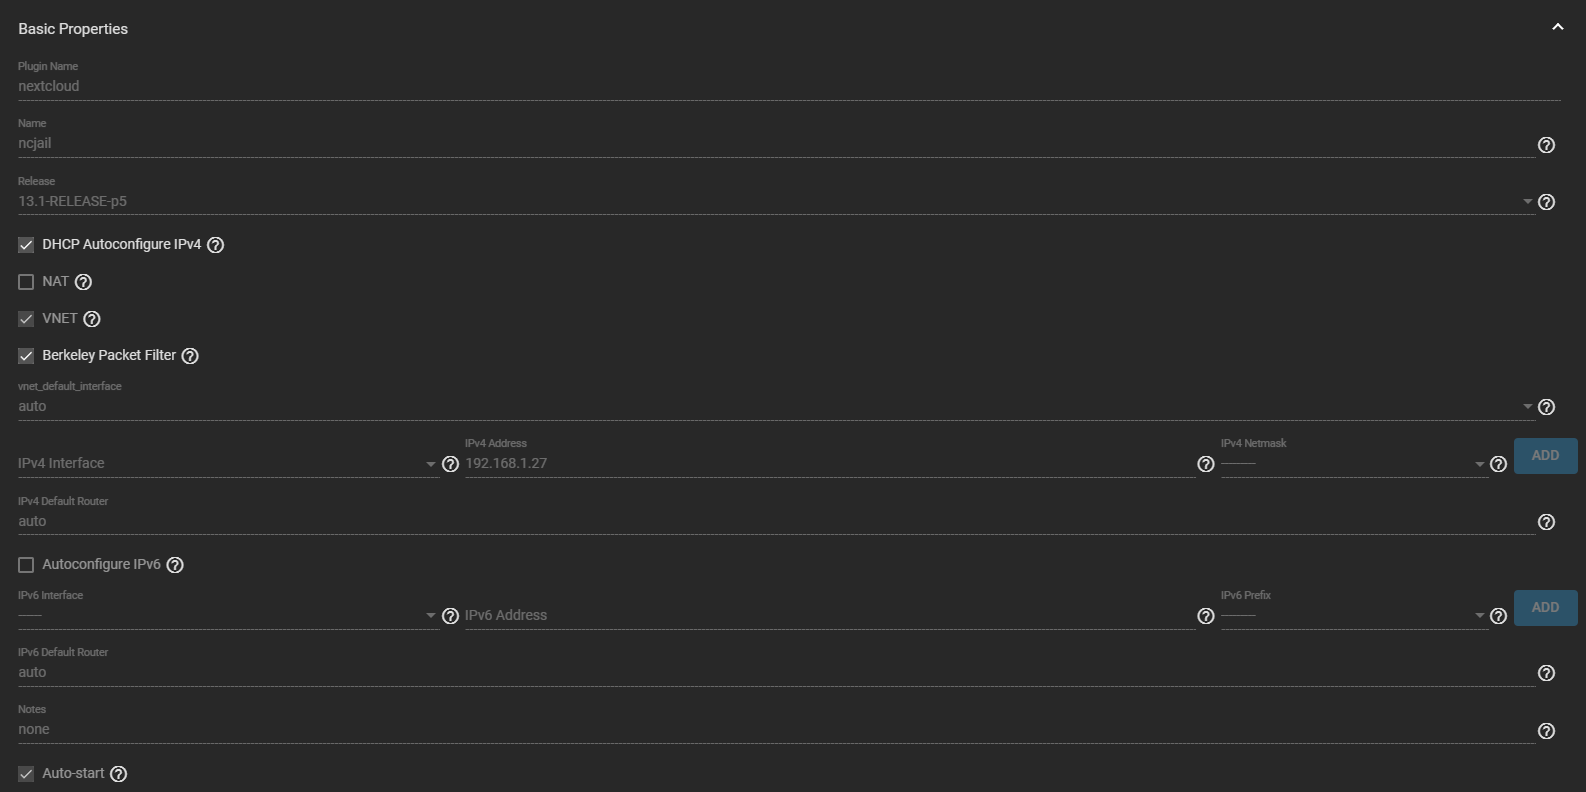The width and height of the screenshot is (1586, 792).
Task: Expand the IPv4 Netmask dropdown
Action: coord(1352,464)
